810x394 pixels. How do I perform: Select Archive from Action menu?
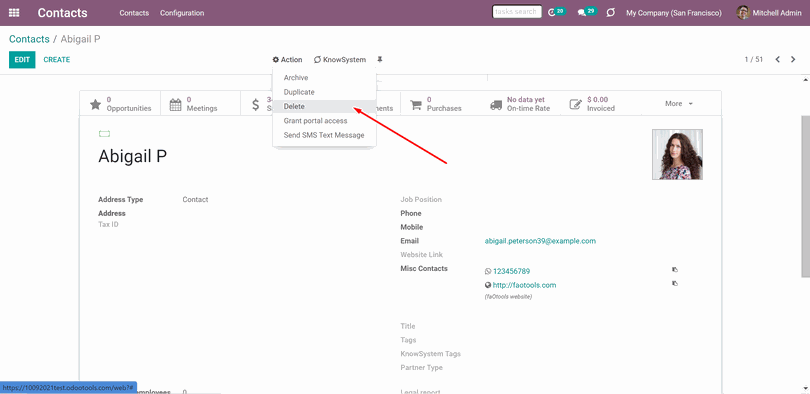324,77
